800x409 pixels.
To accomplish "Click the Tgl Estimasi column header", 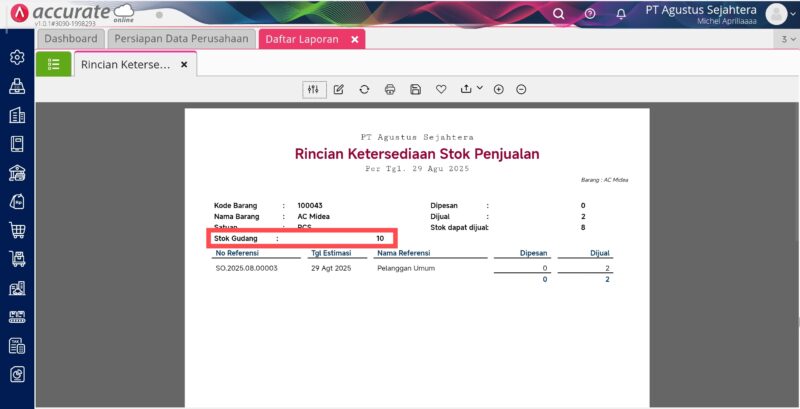I will [331, 253].
